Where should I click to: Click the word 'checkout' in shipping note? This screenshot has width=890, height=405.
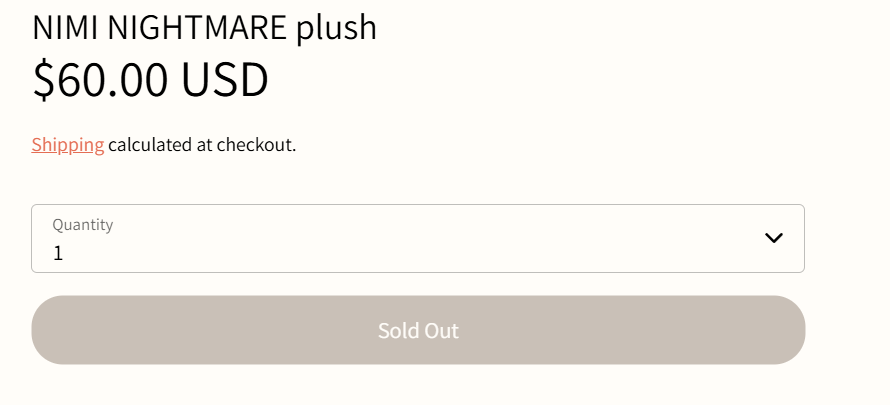[257, 145]
